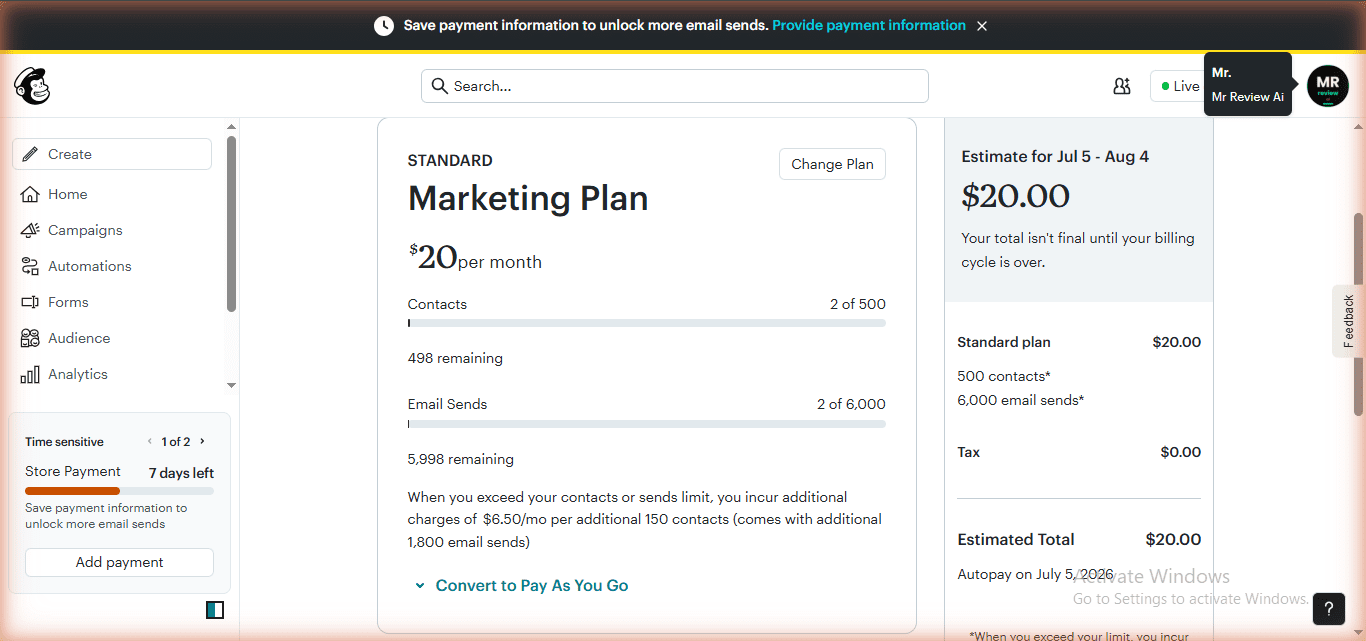The height and width of the screenshot is (641, 1366).
Task: Click the Store Payment progress bar
Action: [119, 491]
